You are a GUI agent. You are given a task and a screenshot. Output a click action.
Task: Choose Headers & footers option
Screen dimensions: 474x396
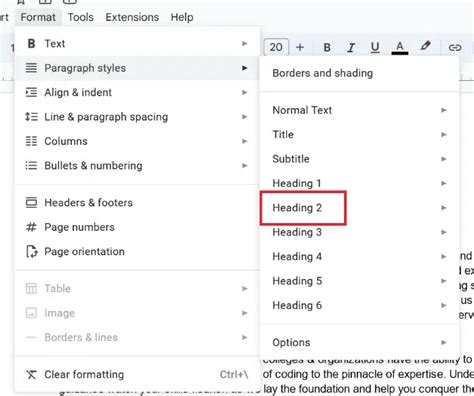(137, 203)
